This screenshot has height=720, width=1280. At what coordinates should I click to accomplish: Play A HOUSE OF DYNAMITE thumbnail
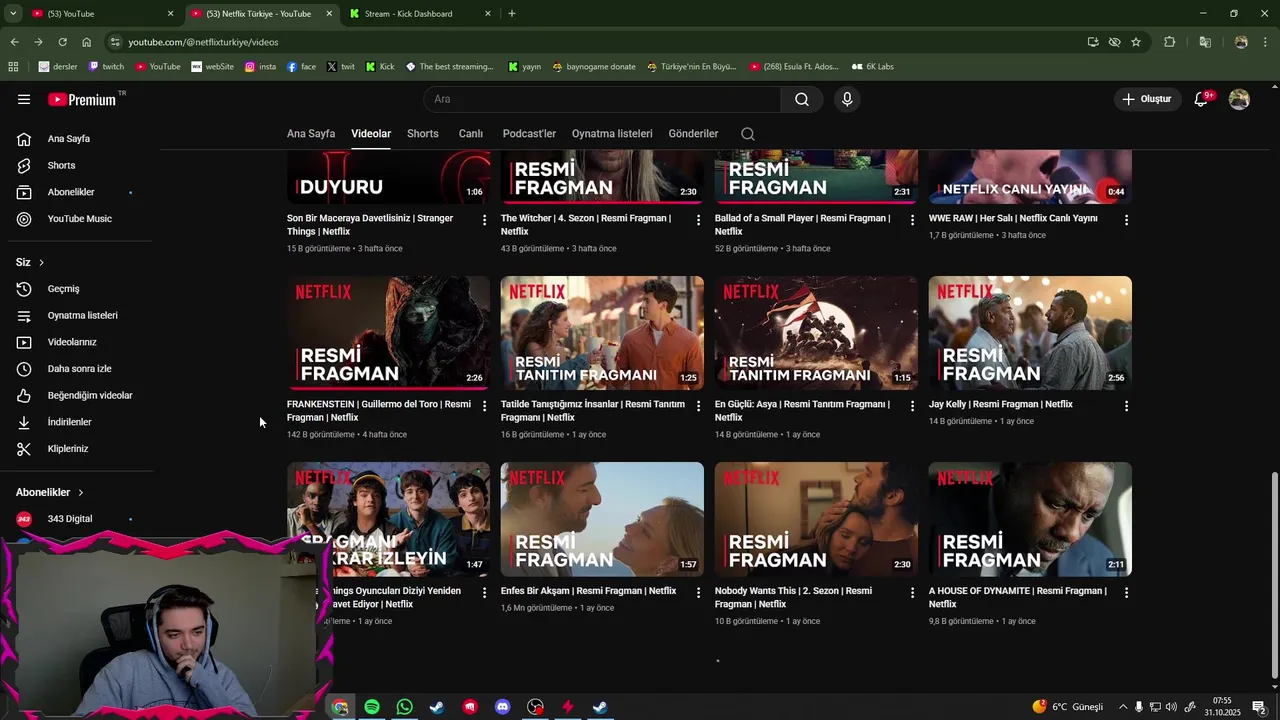tap(1030, 519)
